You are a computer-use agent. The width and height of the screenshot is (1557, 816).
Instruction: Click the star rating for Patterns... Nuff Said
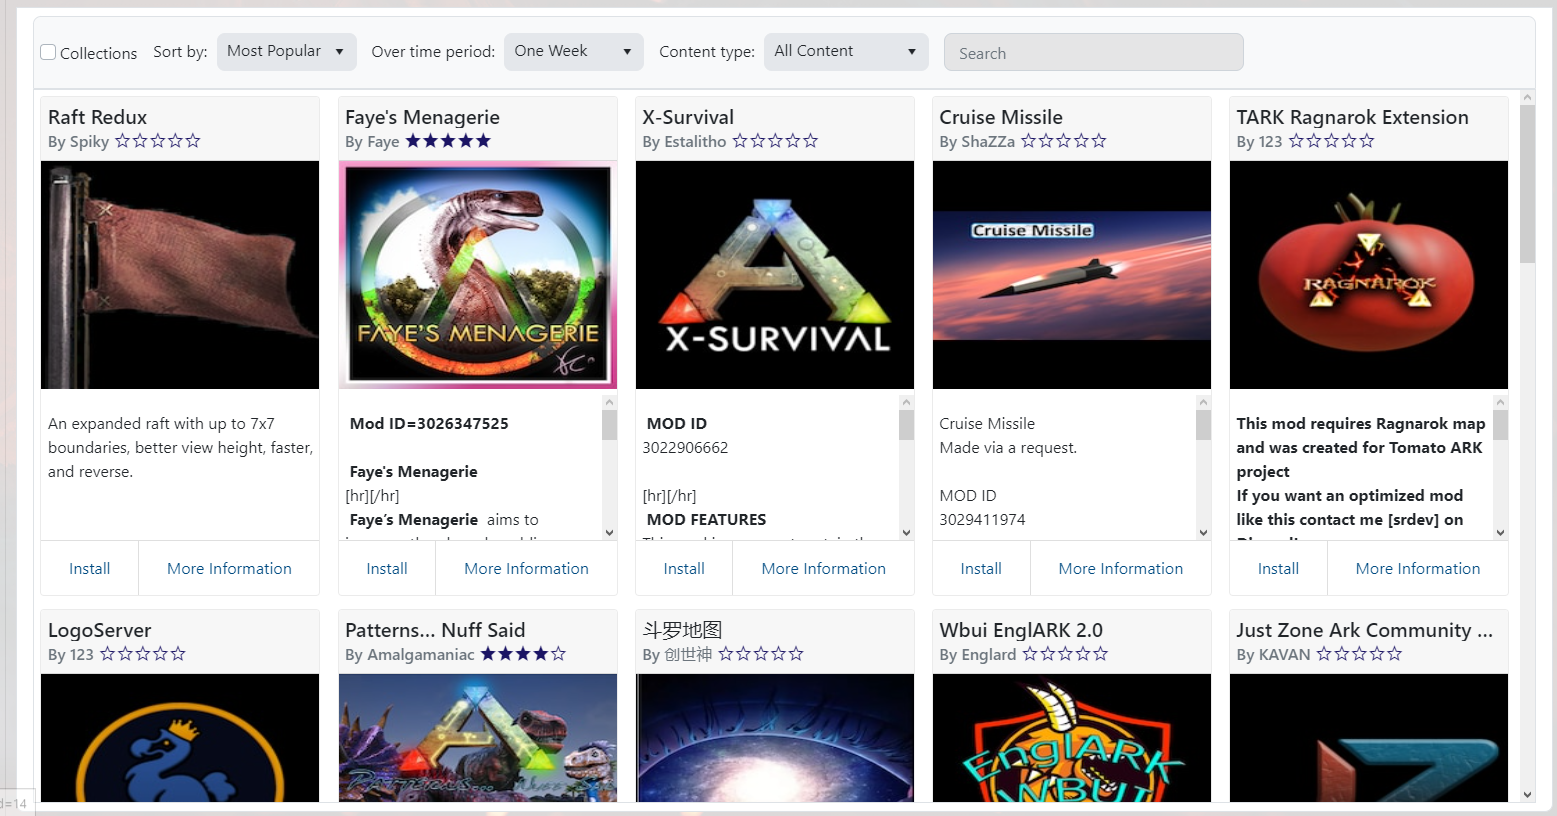point(523,654)
